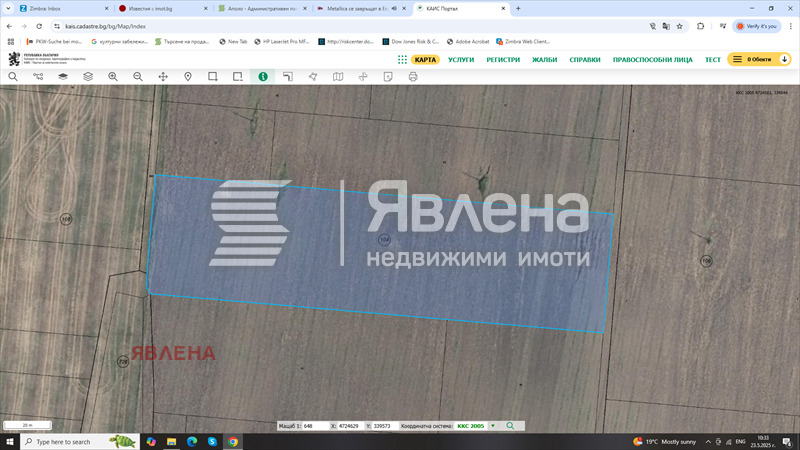Click the print map icon
The image size is (800, 450).
click(413, 76)
